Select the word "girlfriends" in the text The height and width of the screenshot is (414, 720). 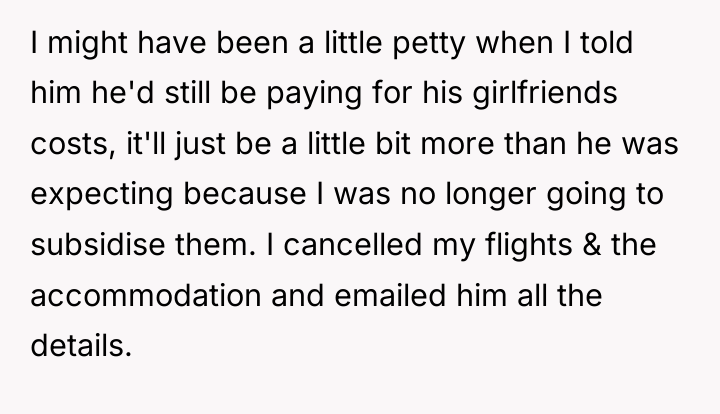pos(545,94)
